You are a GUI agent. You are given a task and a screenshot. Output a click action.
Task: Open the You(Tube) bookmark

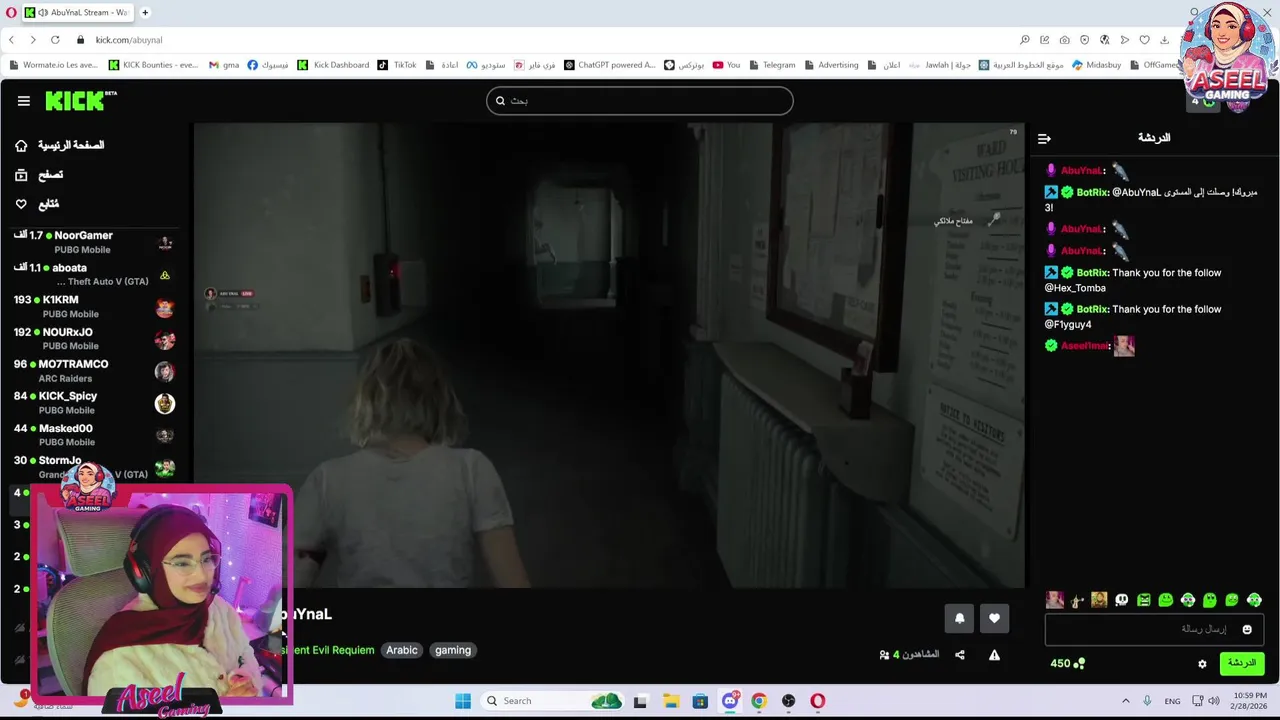726,65
